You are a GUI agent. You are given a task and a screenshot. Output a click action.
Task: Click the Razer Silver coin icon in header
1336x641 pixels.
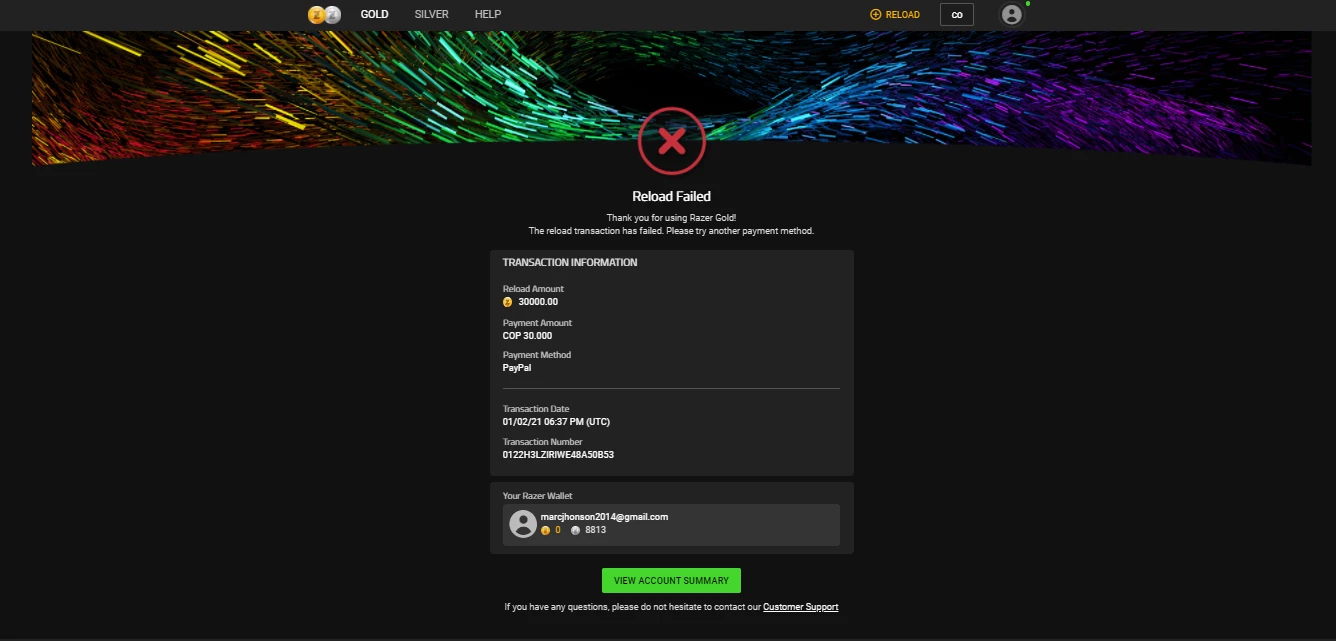[x=332, y=14]
